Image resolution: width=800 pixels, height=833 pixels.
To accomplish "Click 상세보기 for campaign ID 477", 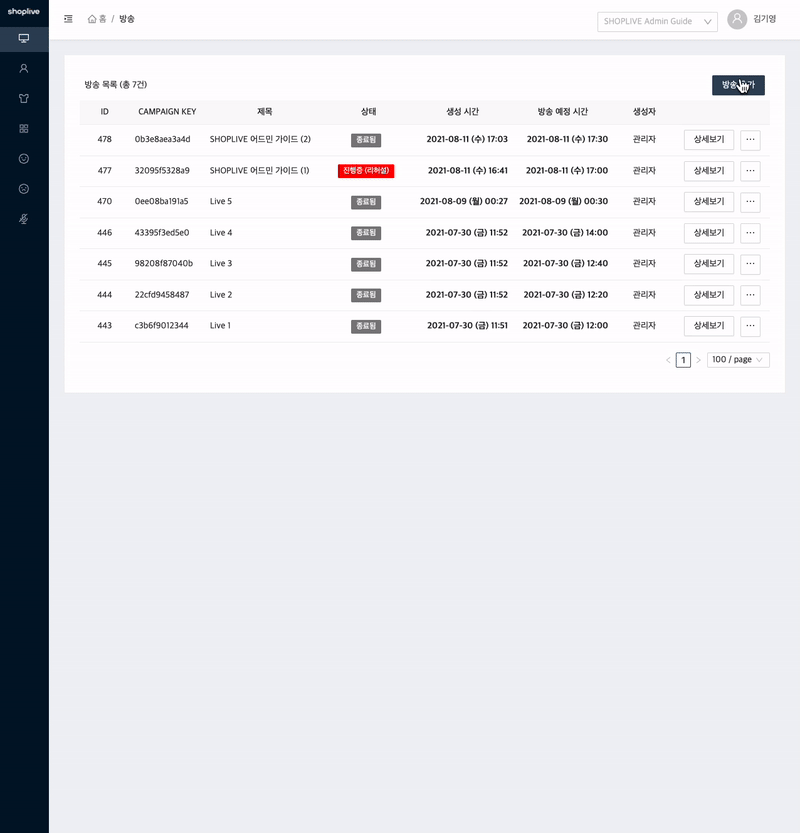I will point(709,171).
